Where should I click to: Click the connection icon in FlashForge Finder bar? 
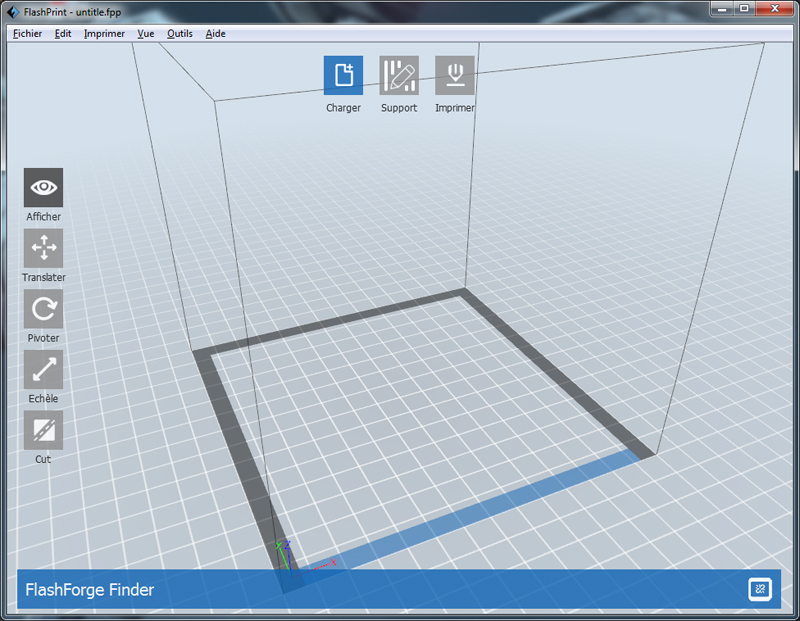(x=760, y=589)
